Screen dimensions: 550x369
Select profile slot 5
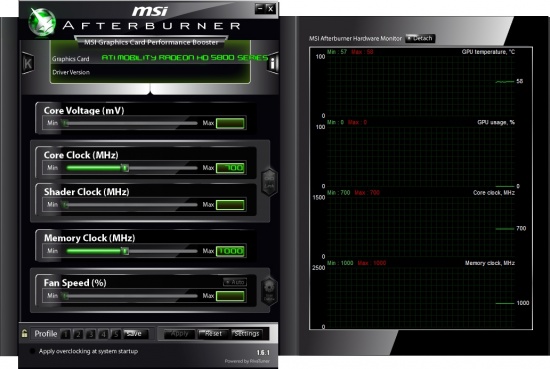(116, 334)
